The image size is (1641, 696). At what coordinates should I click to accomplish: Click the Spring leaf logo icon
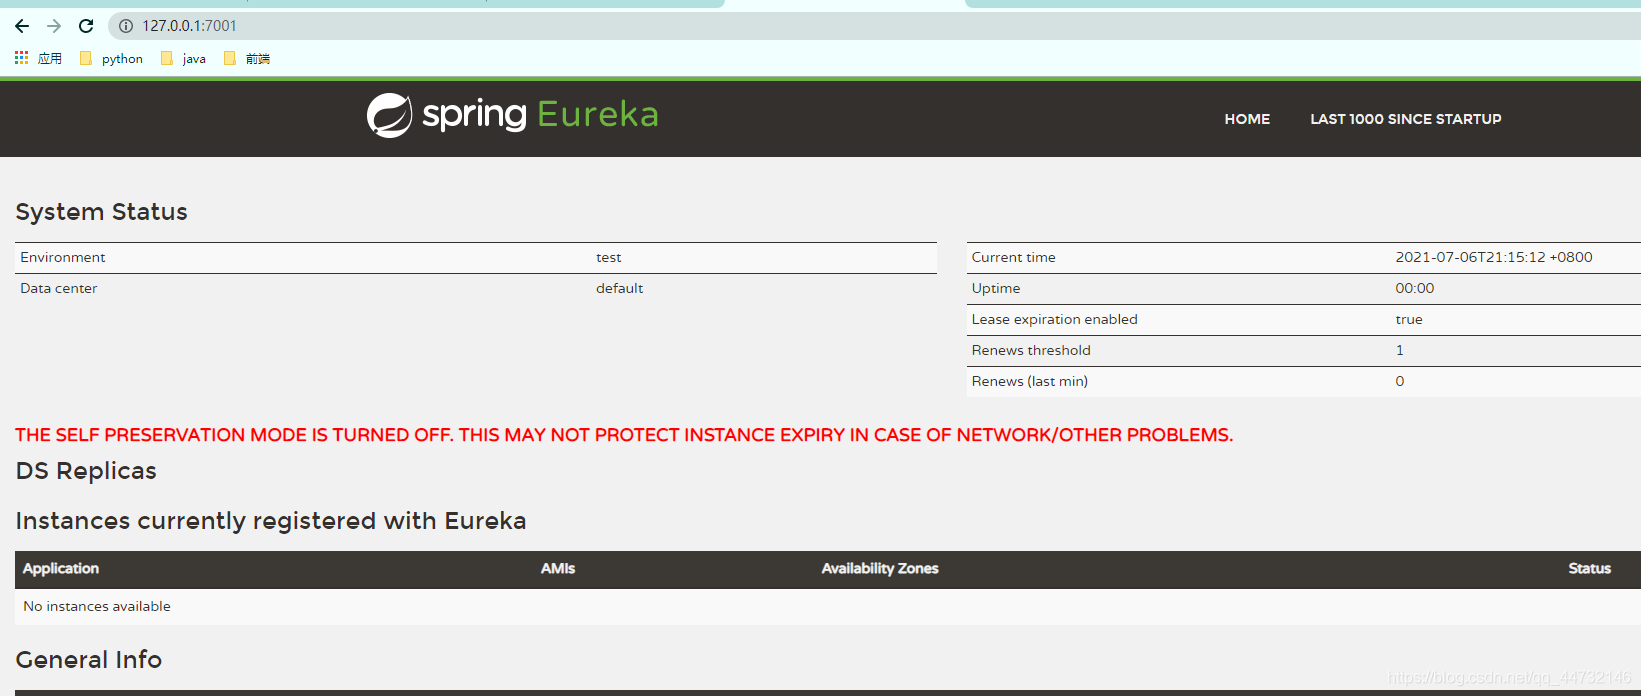[x=389, y=115]
